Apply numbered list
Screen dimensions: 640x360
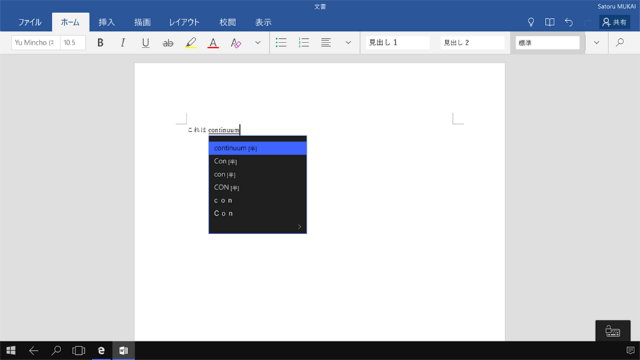(304, 43)
